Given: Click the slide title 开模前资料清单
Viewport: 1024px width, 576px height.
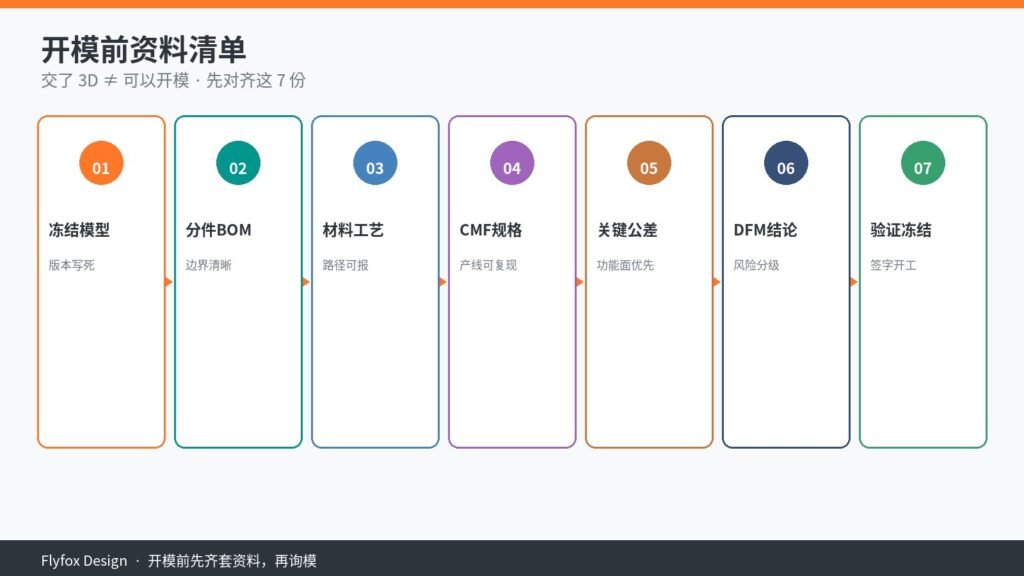Looking at the screenshot, I should [144, 50].
